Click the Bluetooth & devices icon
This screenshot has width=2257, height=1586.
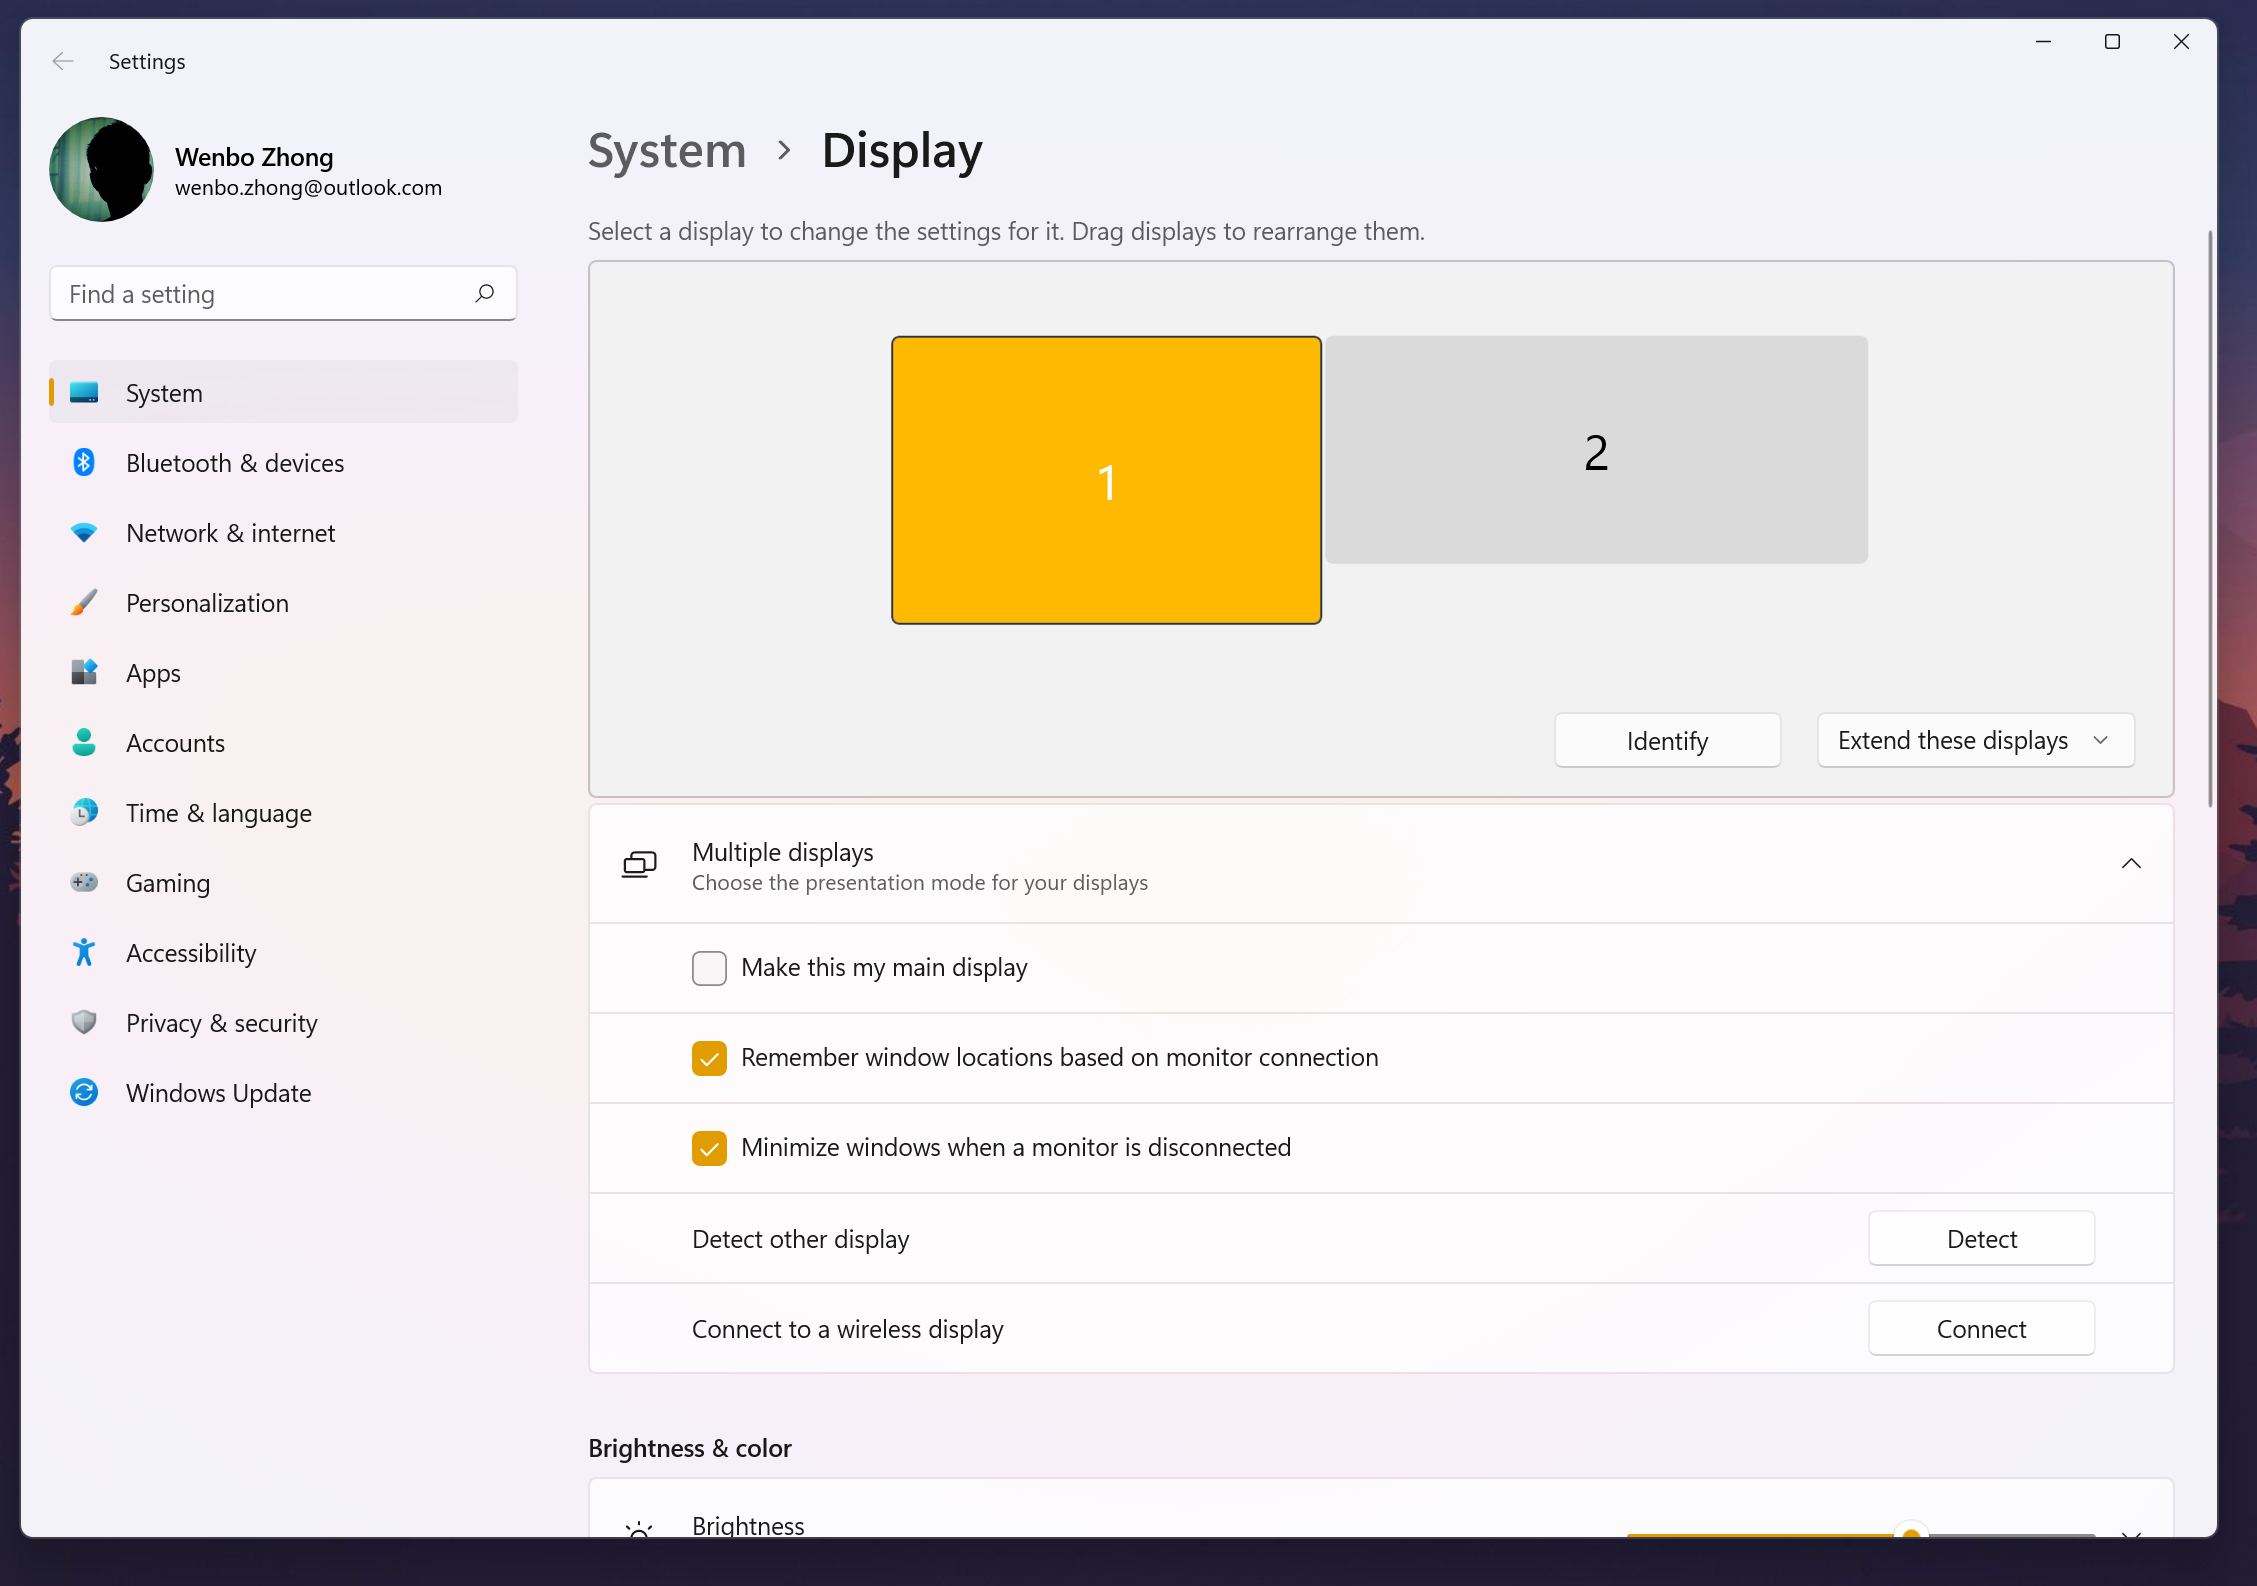point(84,462)
